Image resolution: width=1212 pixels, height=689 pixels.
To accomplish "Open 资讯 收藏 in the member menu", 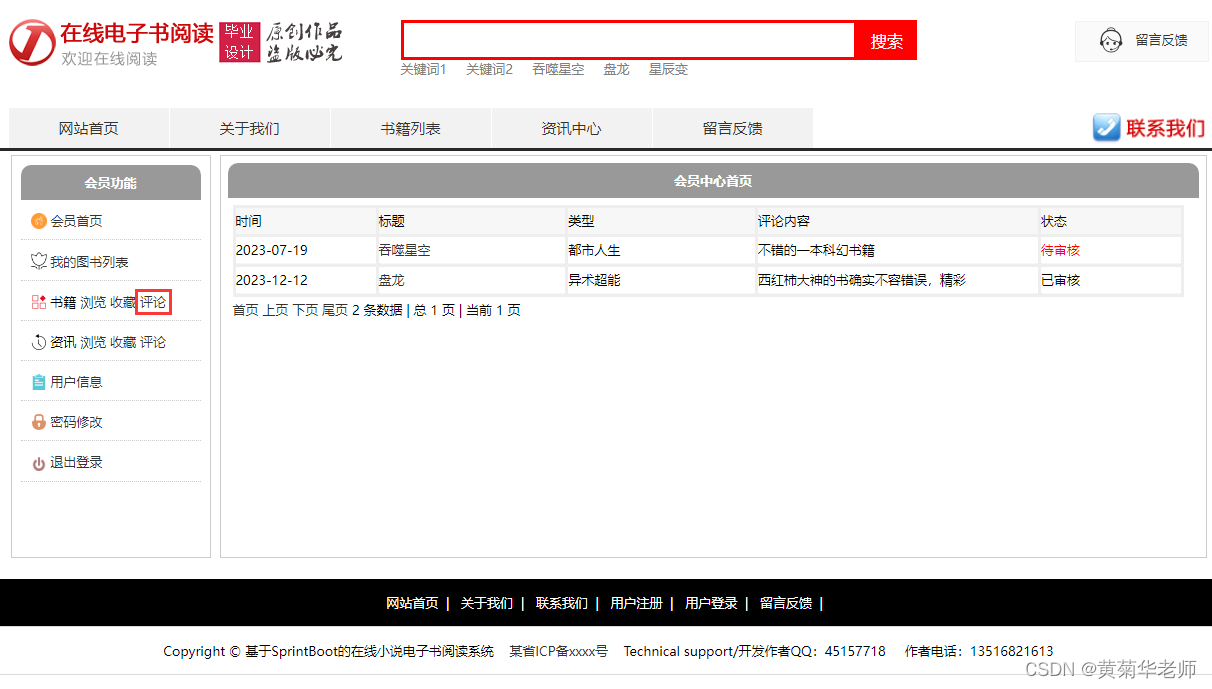I will 123,342.
